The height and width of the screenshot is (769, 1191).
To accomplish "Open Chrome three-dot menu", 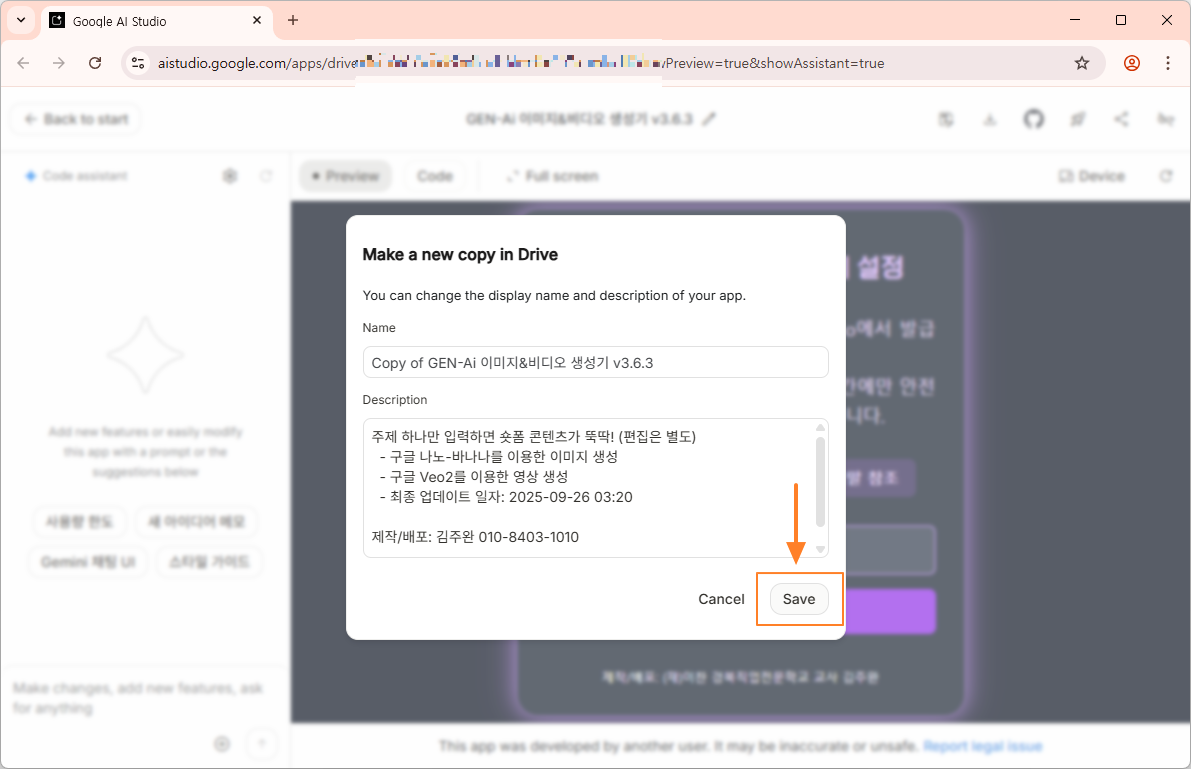I will 1168,63.
